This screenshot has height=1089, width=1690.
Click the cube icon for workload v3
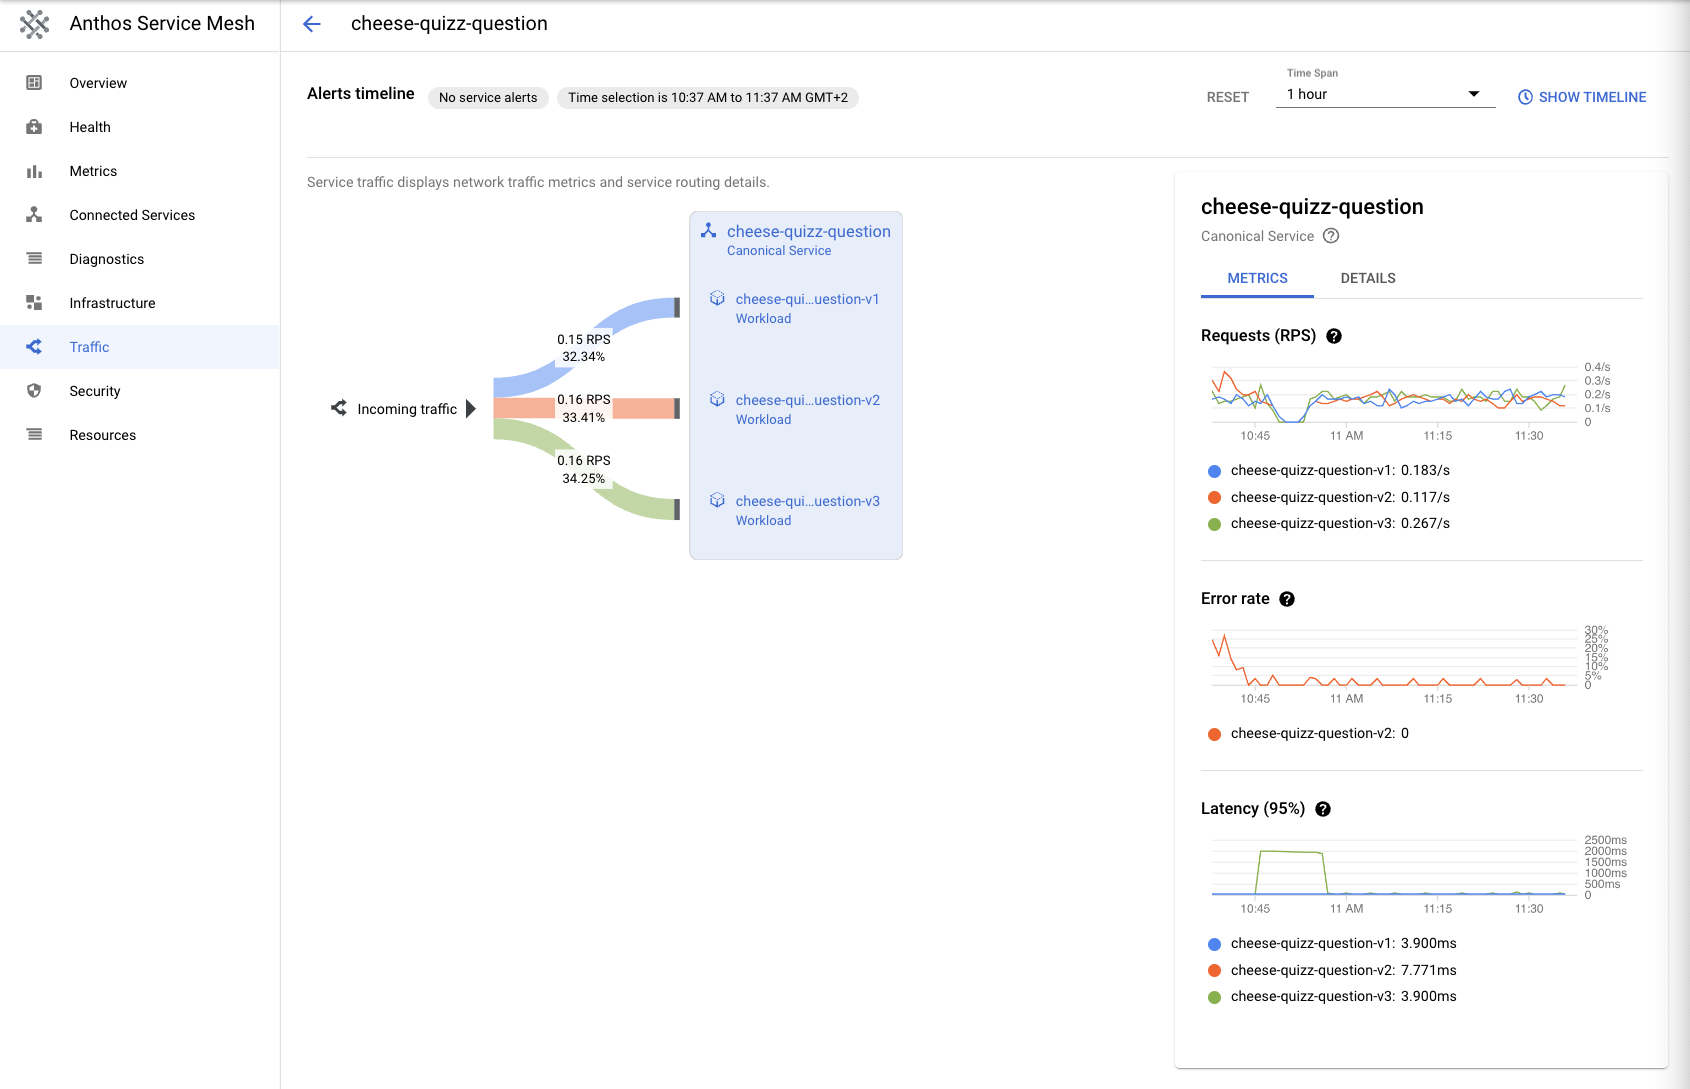coord(717,500)
